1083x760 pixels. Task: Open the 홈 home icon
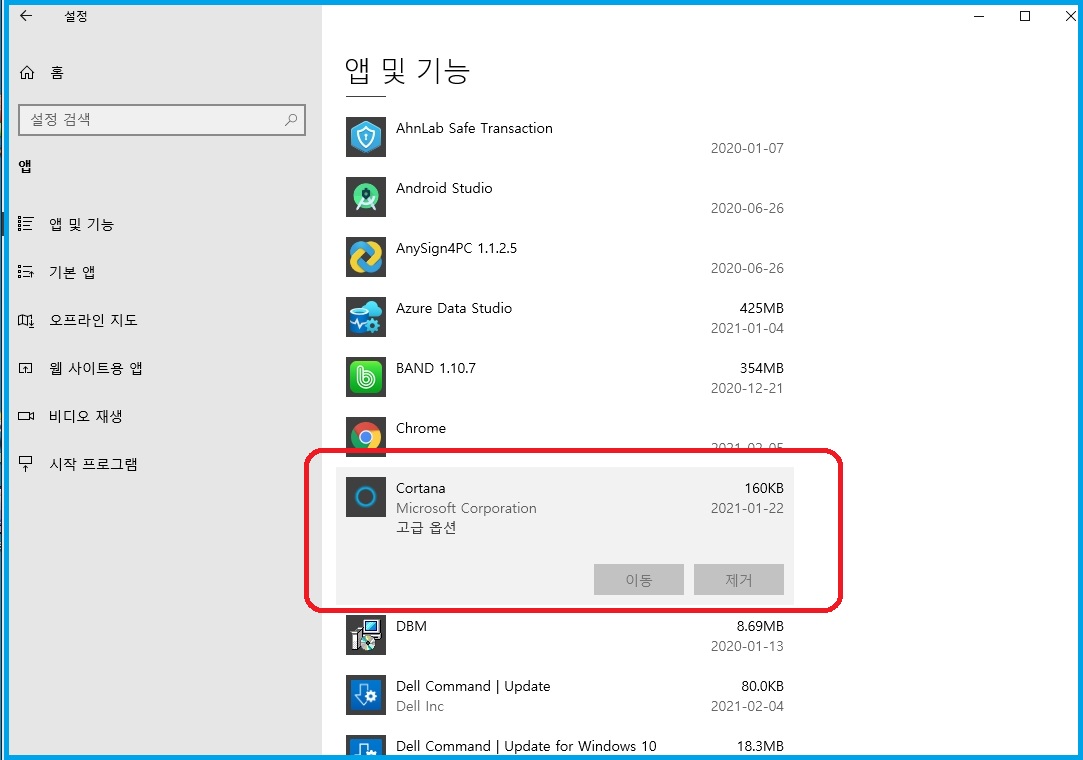click(x=27, y=73)
